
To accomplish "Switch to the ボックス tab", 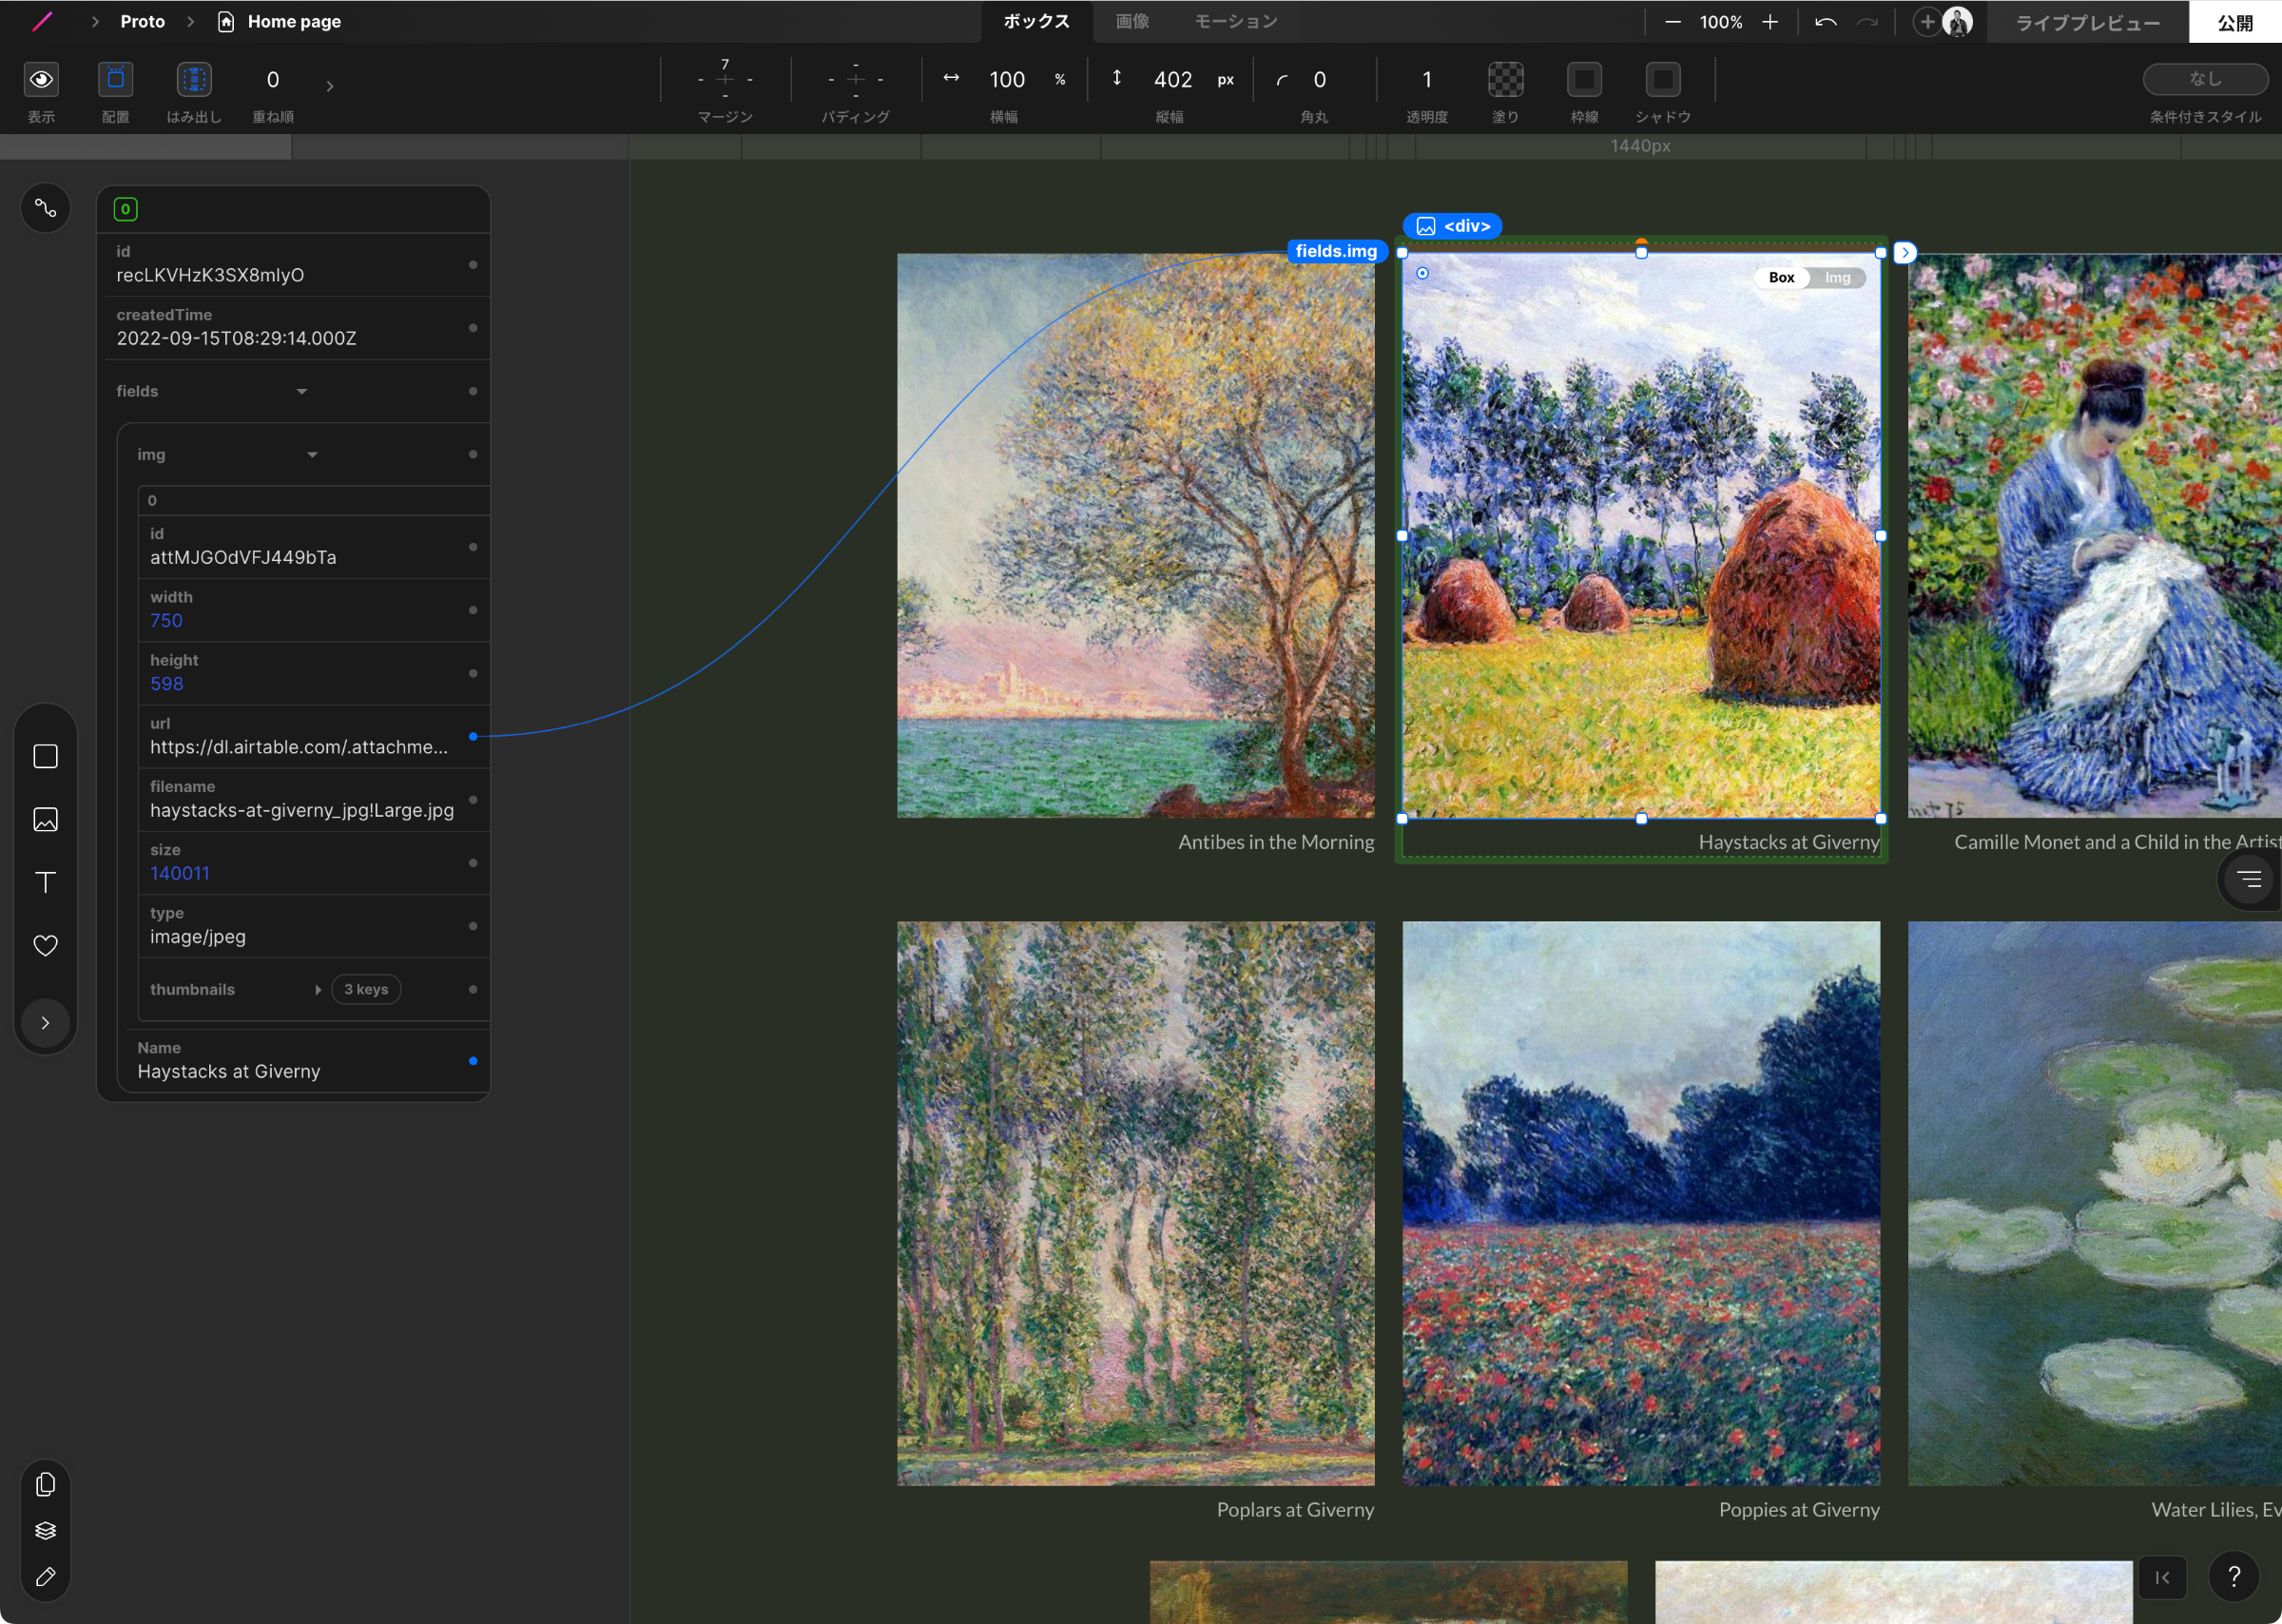I will click(x=1036, y=22).
